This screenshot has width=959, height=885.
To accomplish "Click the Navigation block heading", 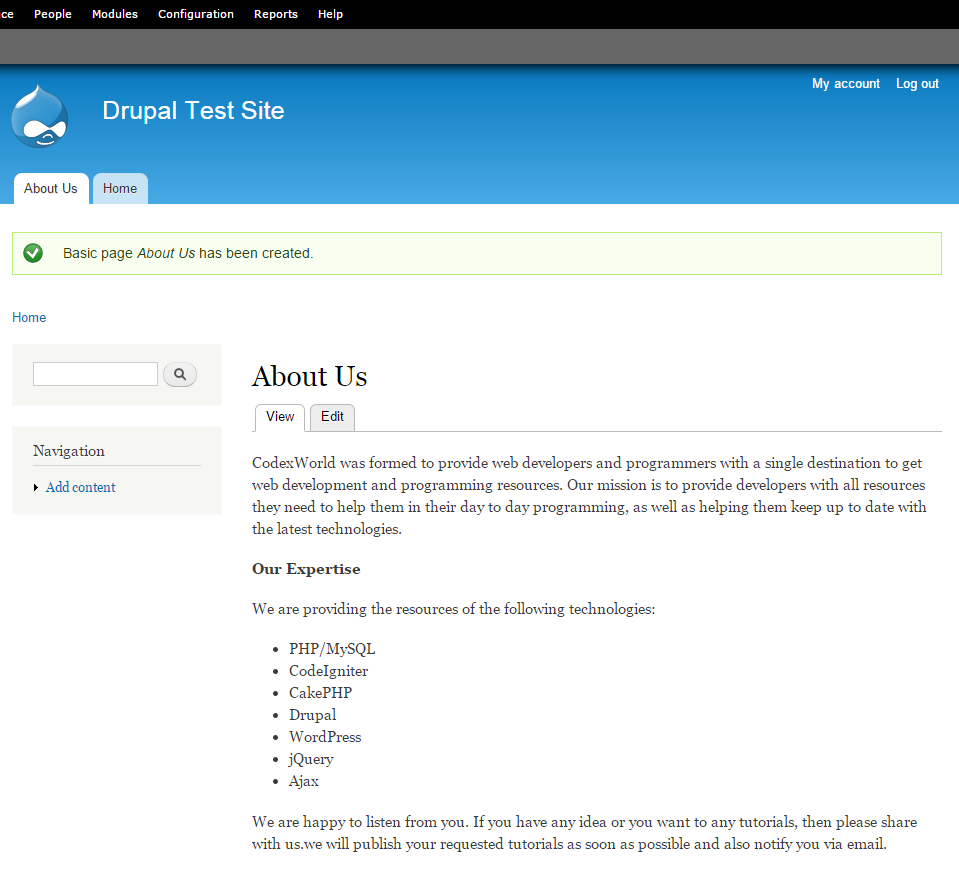I will pos(68,451).
